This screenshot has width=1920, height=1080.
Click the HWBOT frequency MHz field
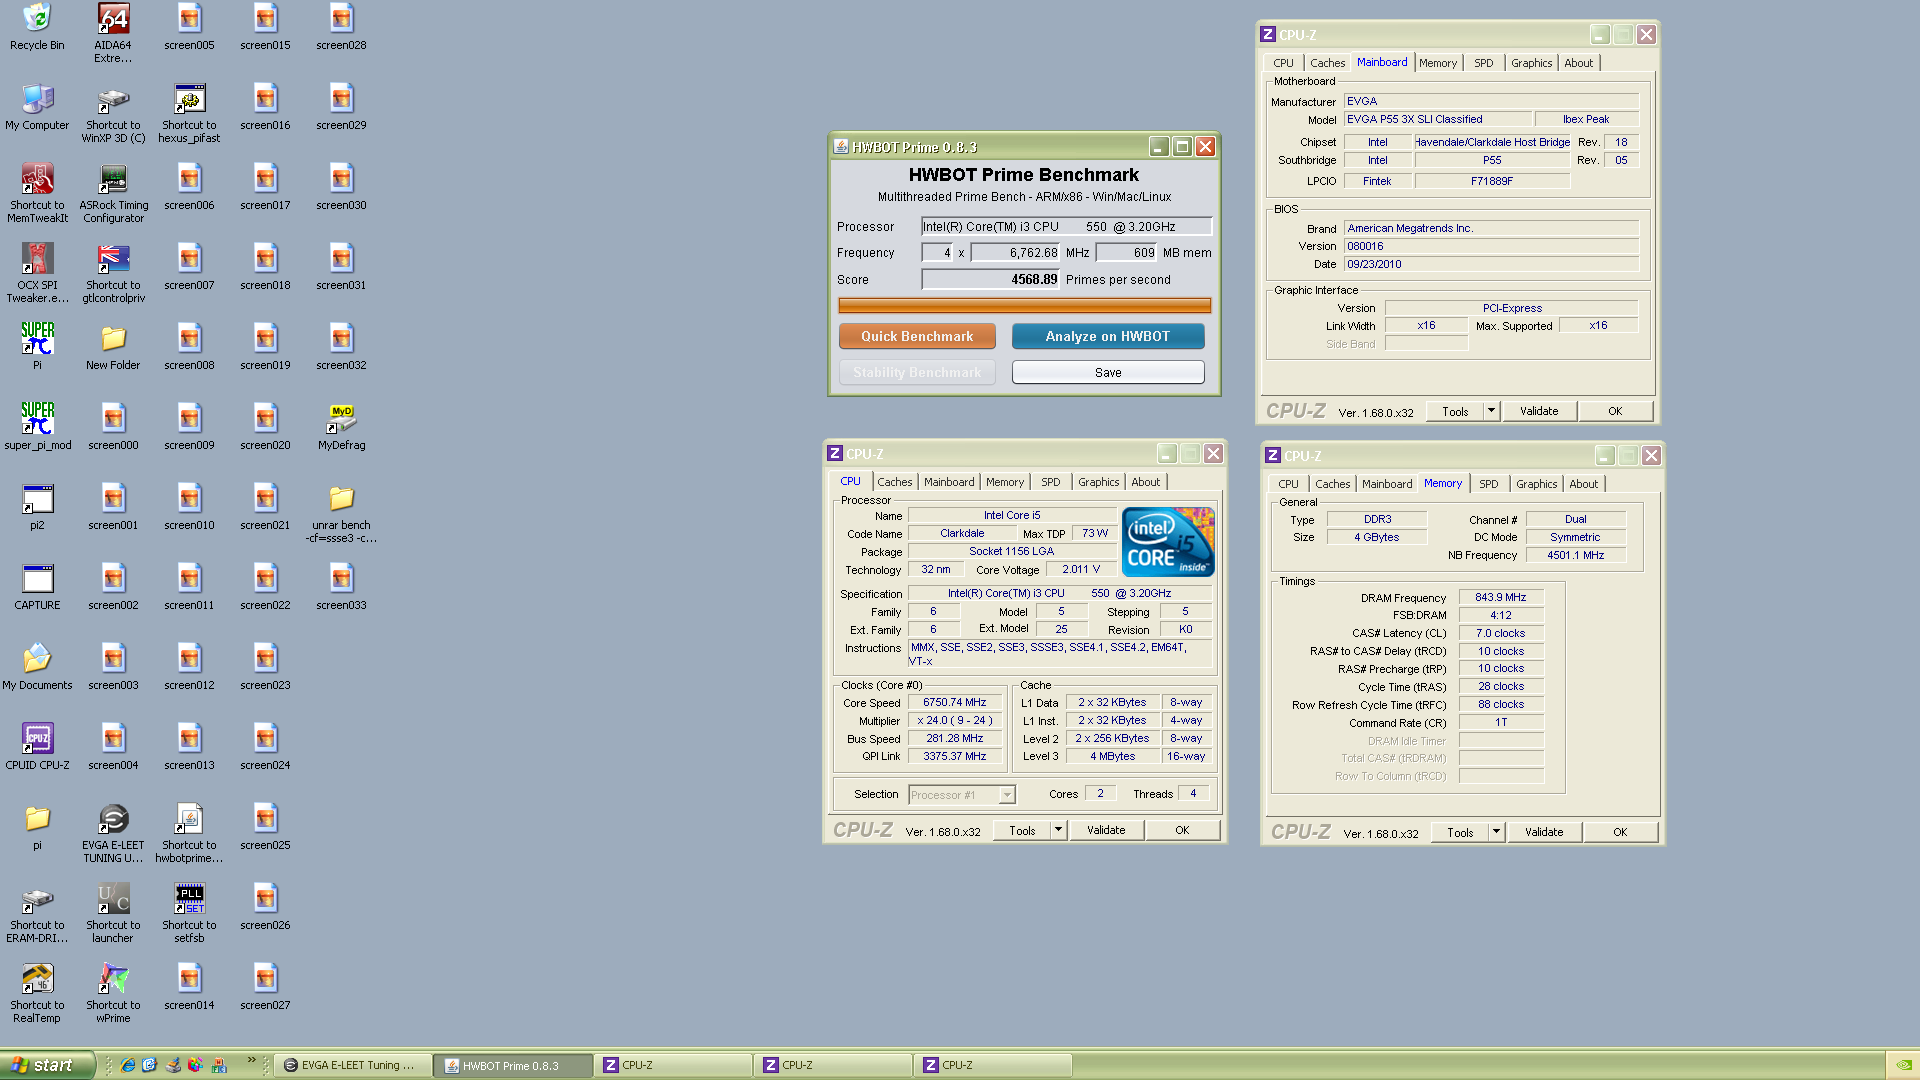[x=1015, y=253]
